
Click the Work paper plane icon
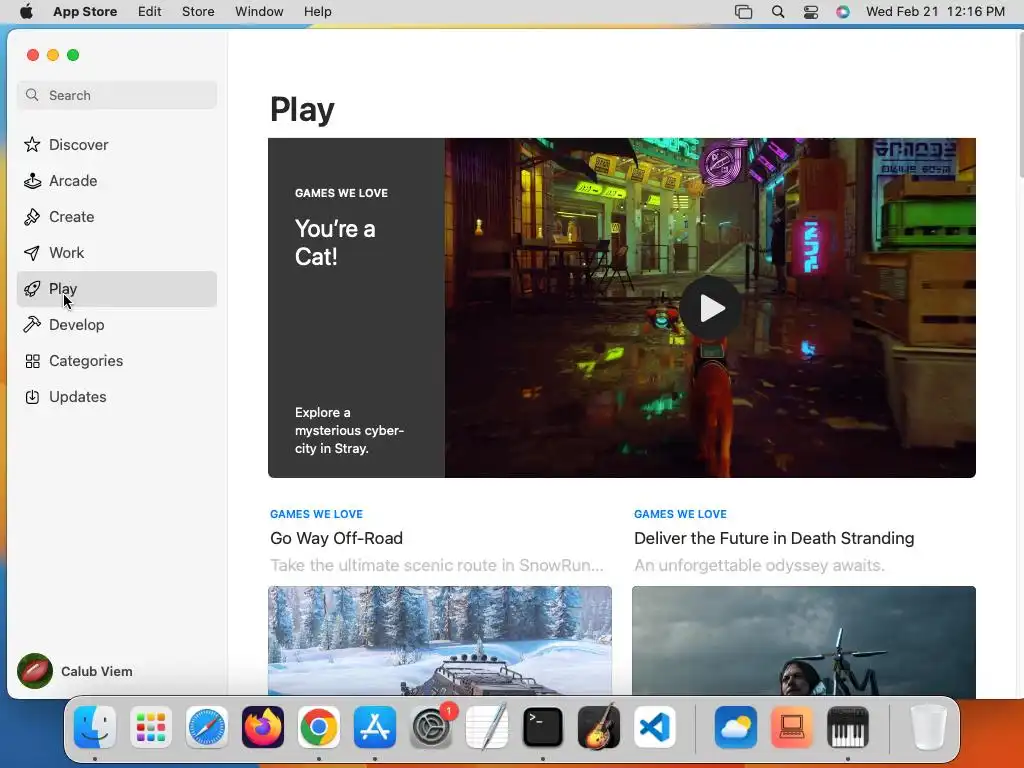coord(32,253)
